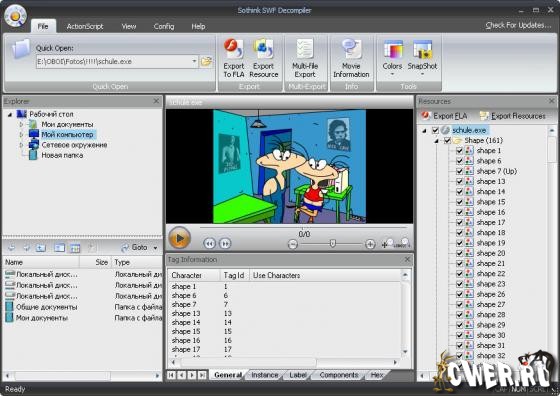Image resolution: width=560 pixels, height=396 pixels.
Task: Show Movie Information
Action: click(351, 58)
